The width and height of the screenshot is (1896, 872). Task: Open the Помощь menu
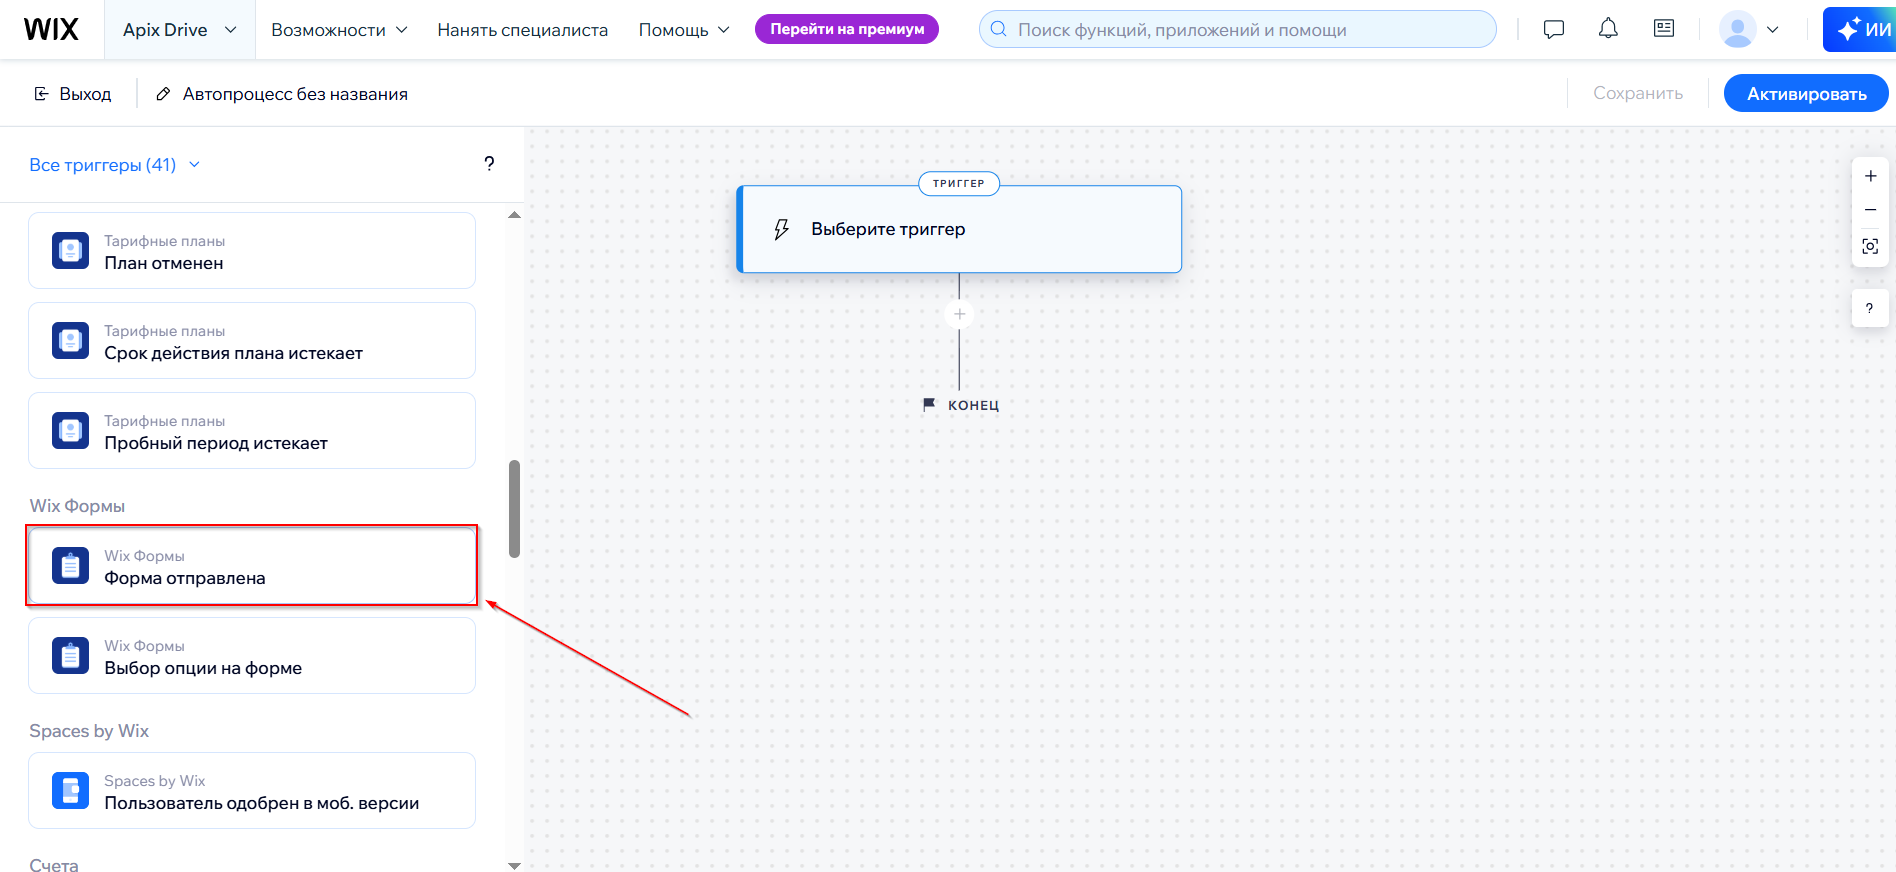pyautogui.click(x=684, y=30)
